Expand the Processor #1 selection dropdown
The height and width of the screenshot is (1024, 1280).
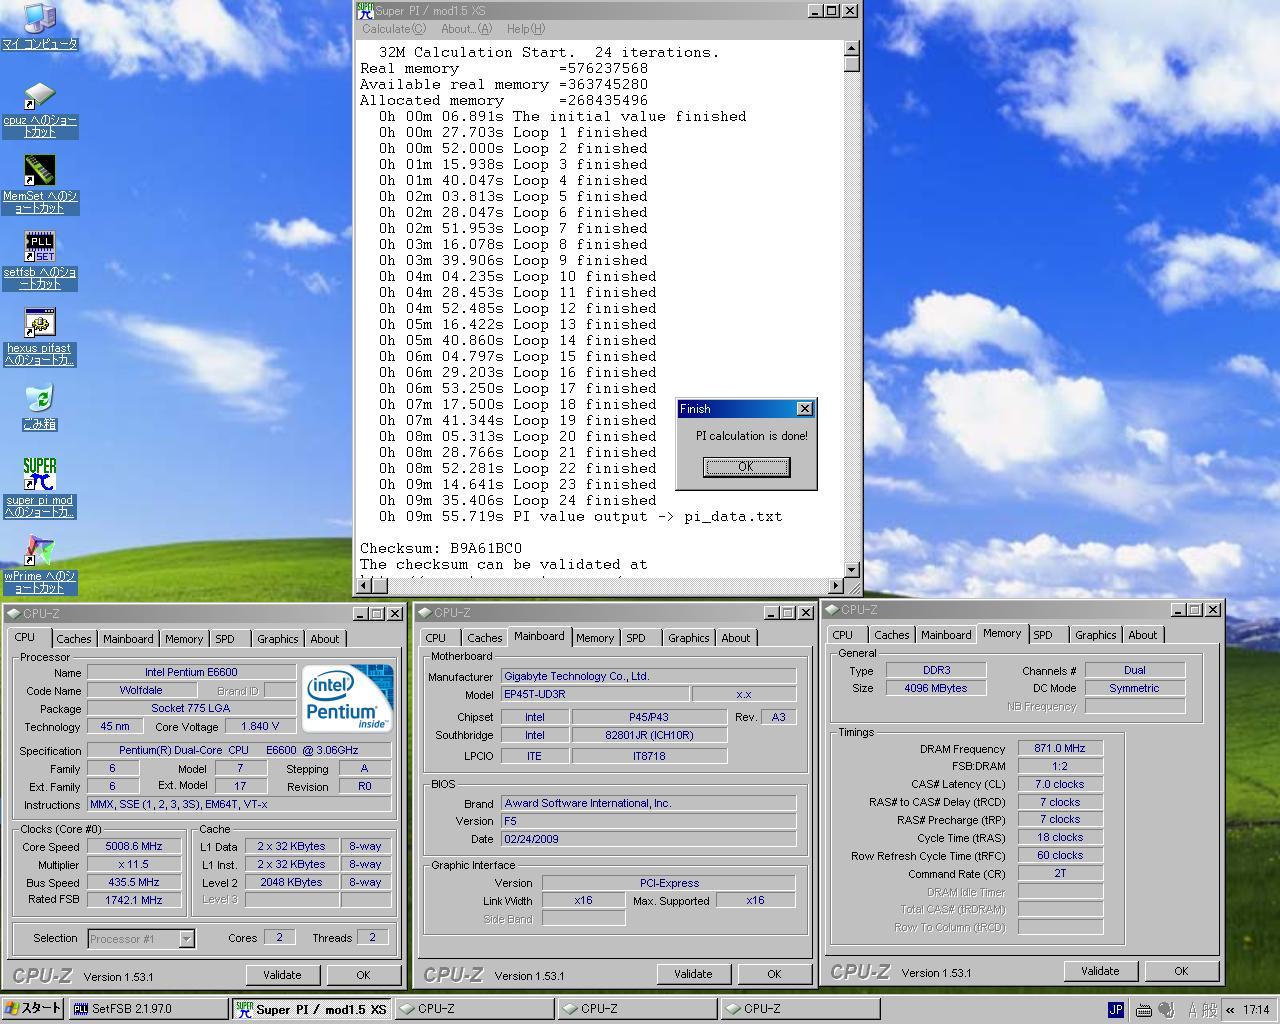click(x=186, y=939)
